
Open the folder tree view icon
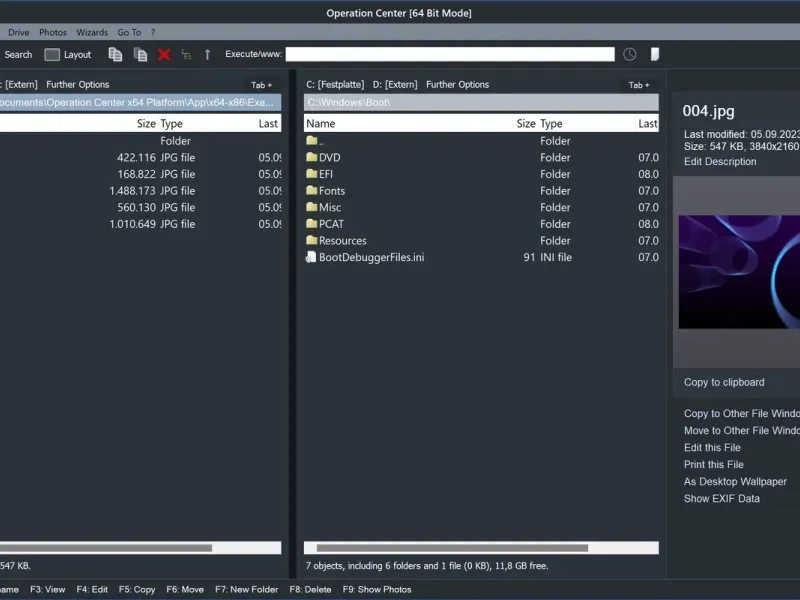pos(186,55)
